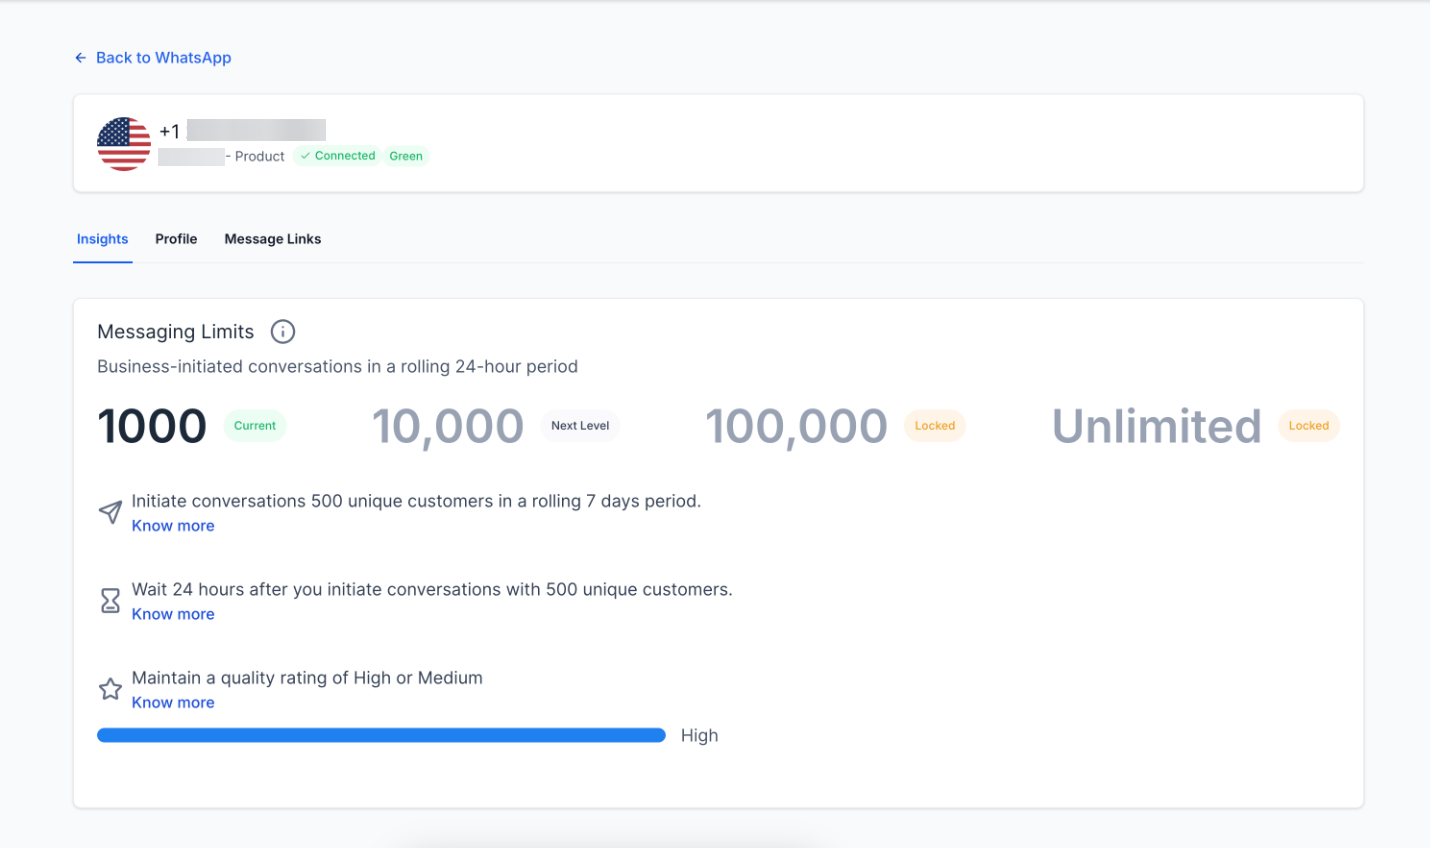Click the Locked badge beside 100,000
Screen dimensions: 1430x848
934,426
